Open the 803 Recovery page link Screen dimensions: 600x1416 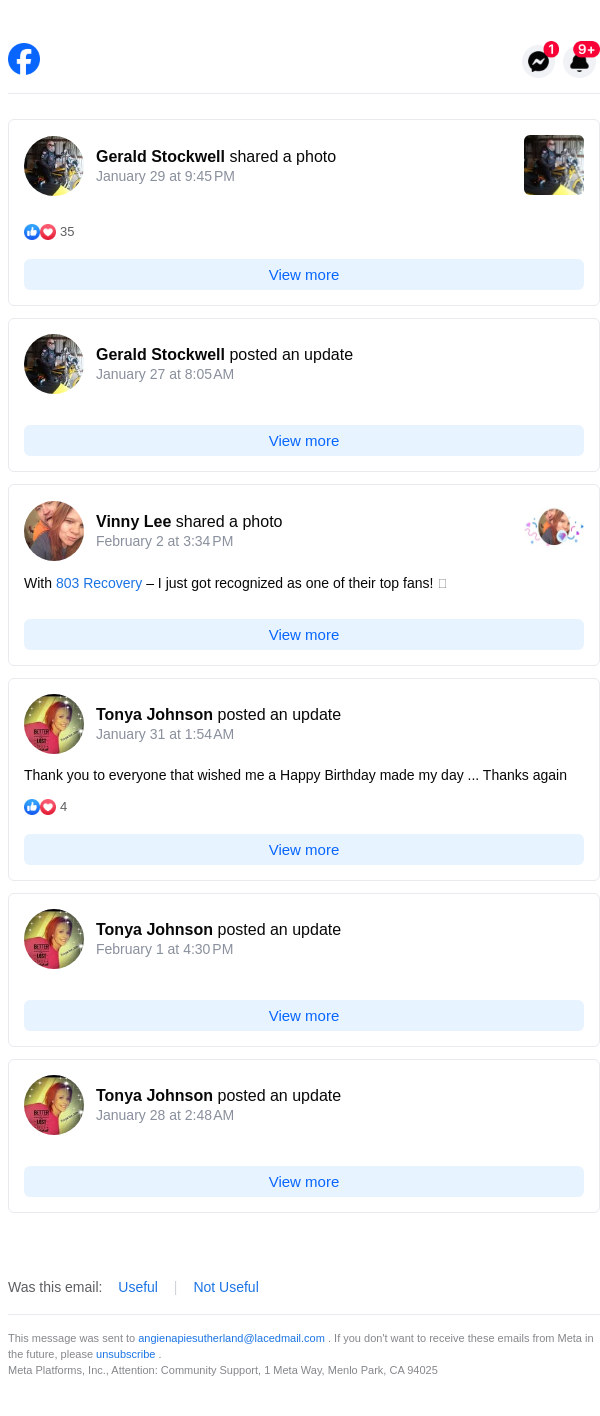coord(99,583)
